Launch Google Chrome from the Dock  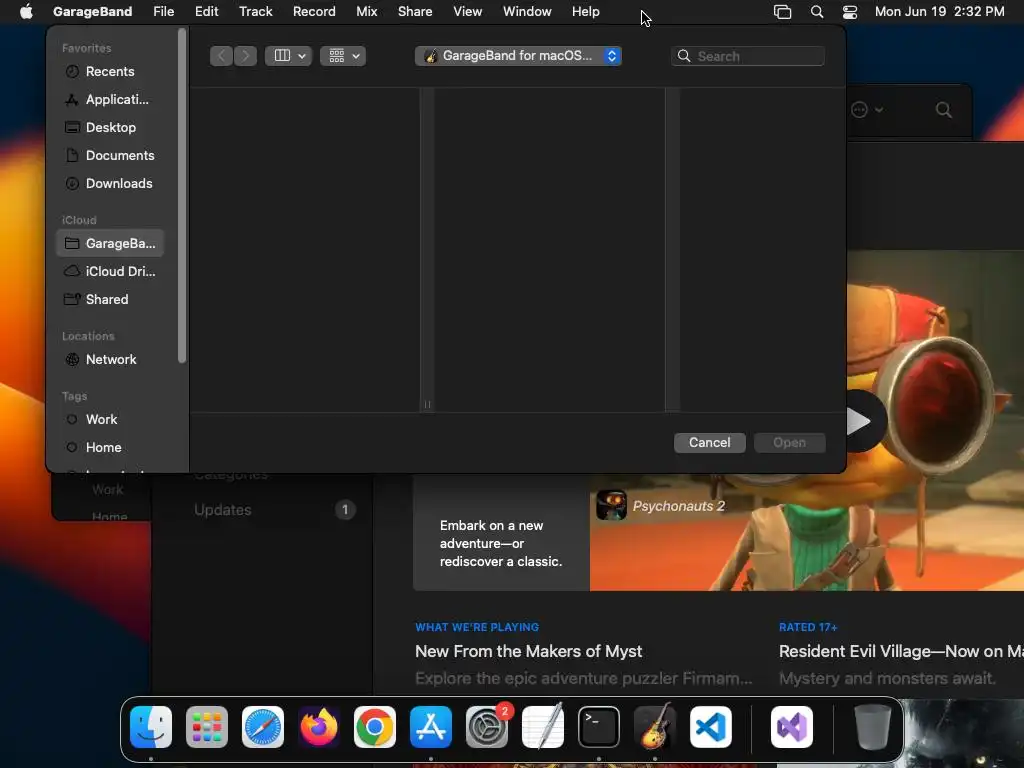[x=375, y=727]
